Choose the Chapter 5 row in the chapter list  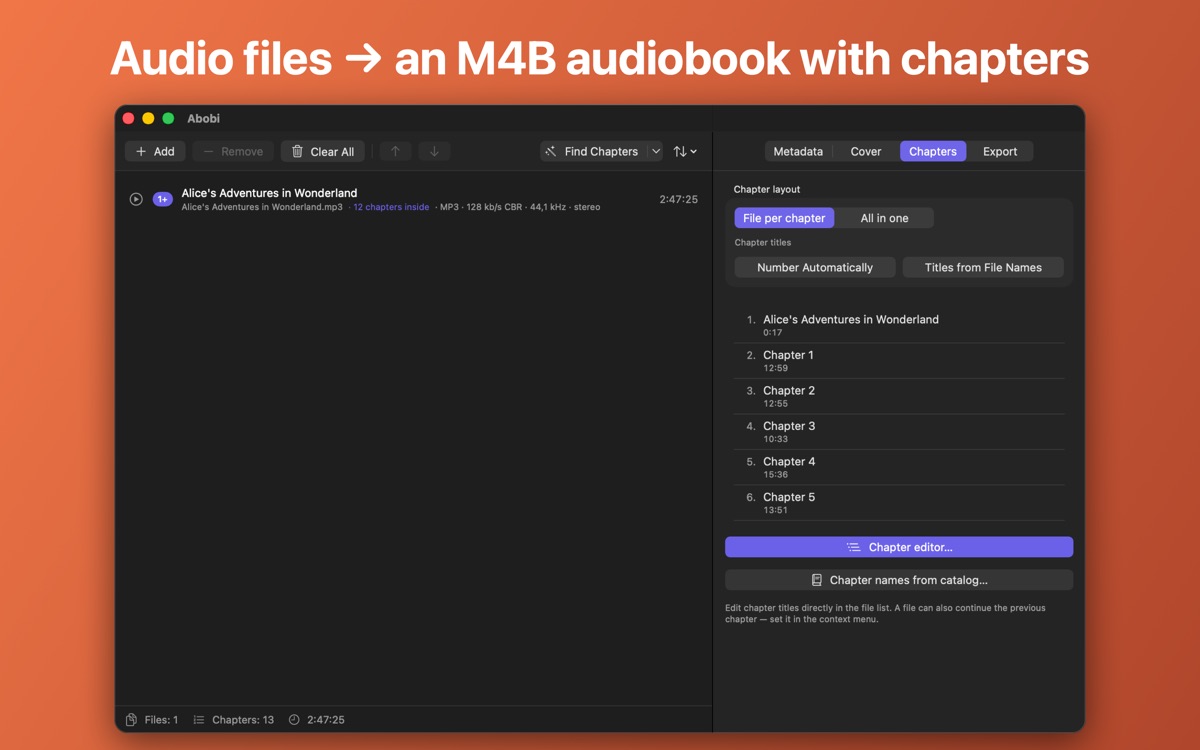[x=899, y=503]
